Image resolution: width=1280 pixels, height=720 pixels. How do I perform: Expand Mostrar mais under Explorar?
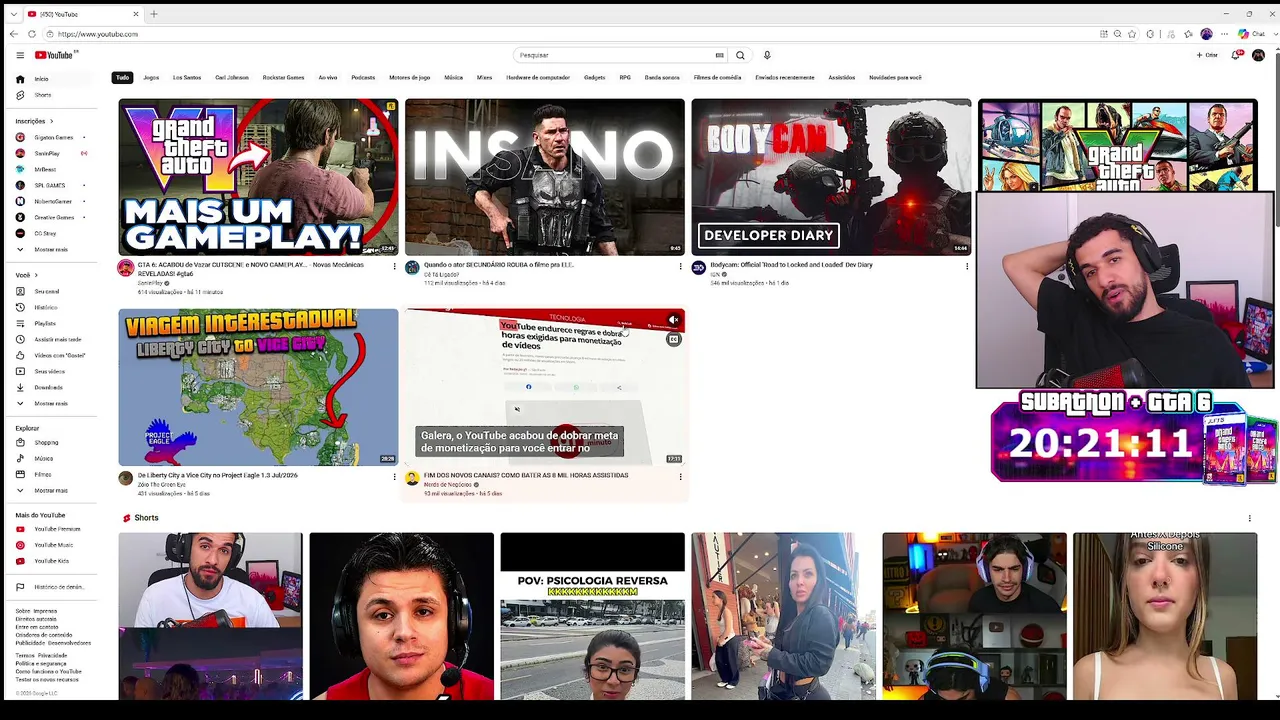[51, 490]
